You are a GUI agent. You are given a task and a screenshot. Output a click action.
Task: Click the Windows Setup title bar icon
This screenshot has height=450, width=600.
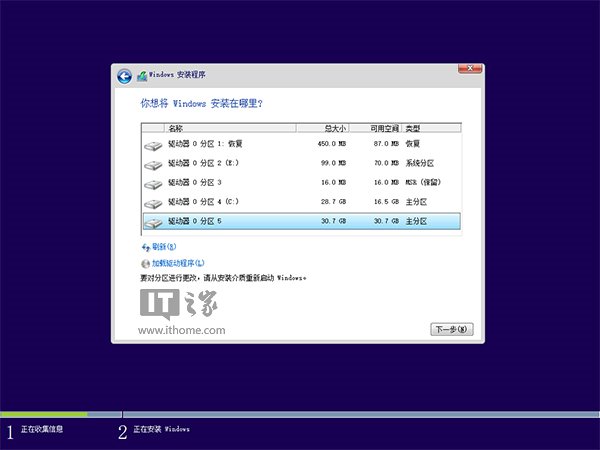click(x=142, y=76)
